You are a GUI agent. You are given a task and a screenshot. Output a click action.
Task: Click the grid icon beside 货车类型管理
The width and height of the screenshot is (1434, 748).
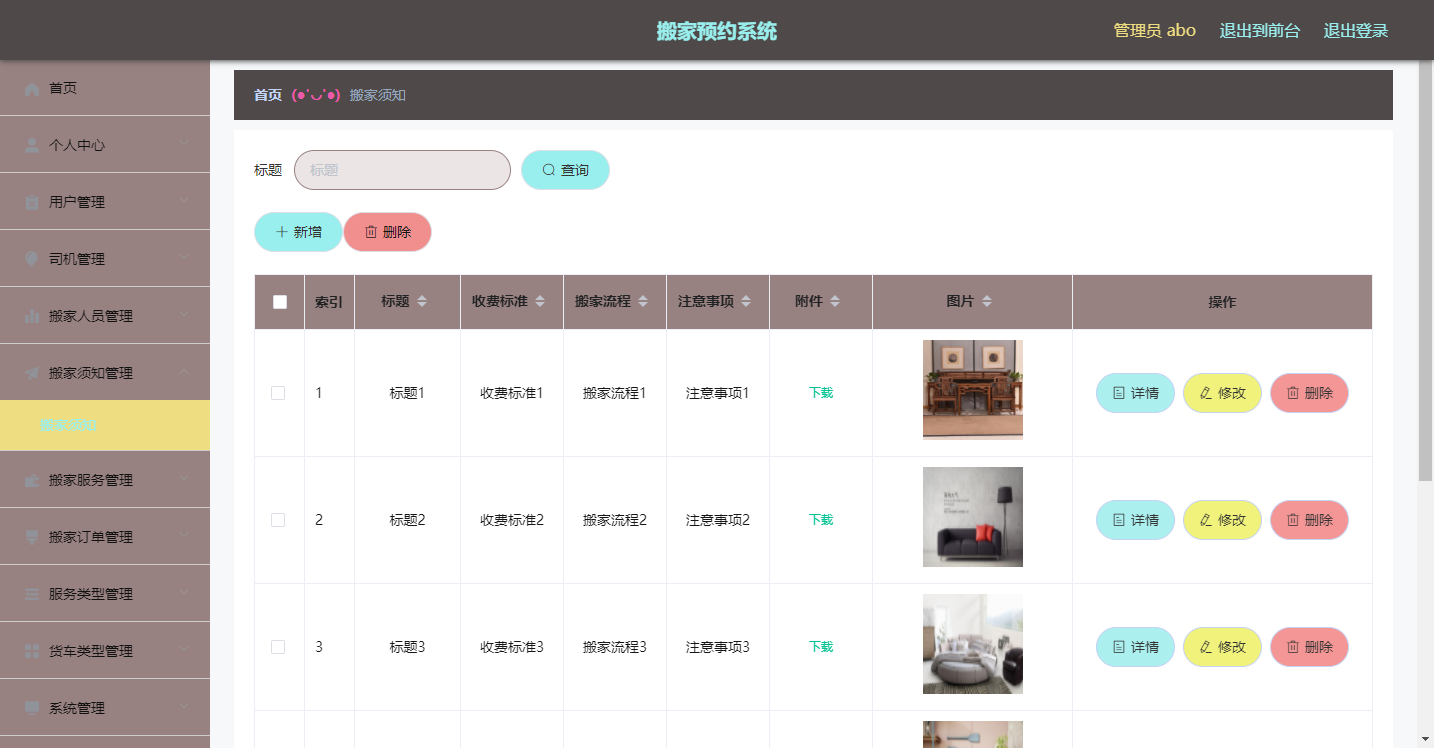pos(32,652)
